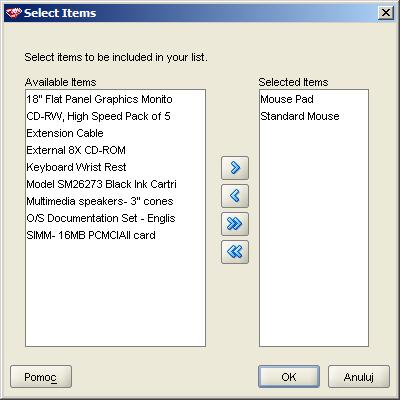The width and height of the screenshot is (400, 400).
Task: Pick Keyboard Wrist Rest in the list
Action: pos(115,167)
